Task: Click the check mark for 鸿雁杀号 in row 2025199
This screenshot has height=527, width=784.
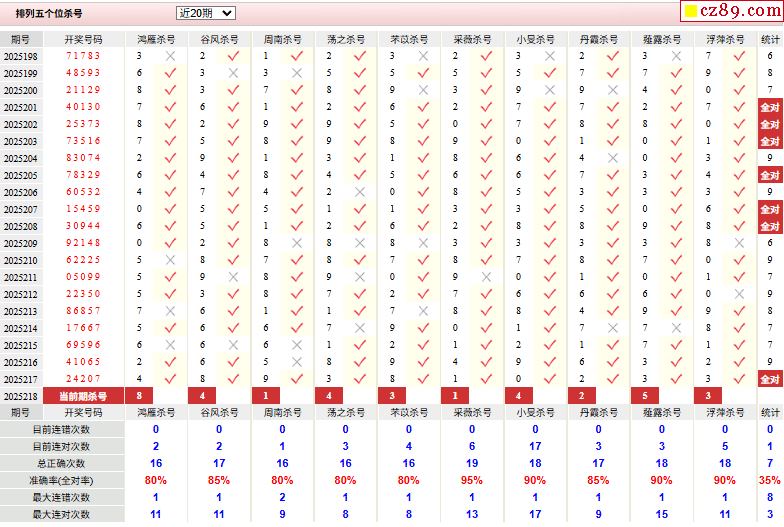Action: (170, 73)
